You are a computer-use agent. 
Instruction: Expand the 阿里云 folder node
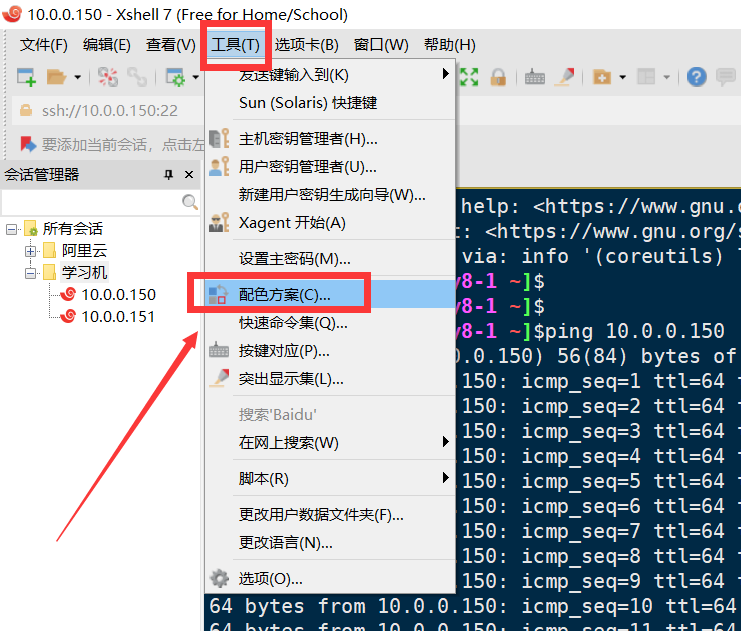[31, 251]
